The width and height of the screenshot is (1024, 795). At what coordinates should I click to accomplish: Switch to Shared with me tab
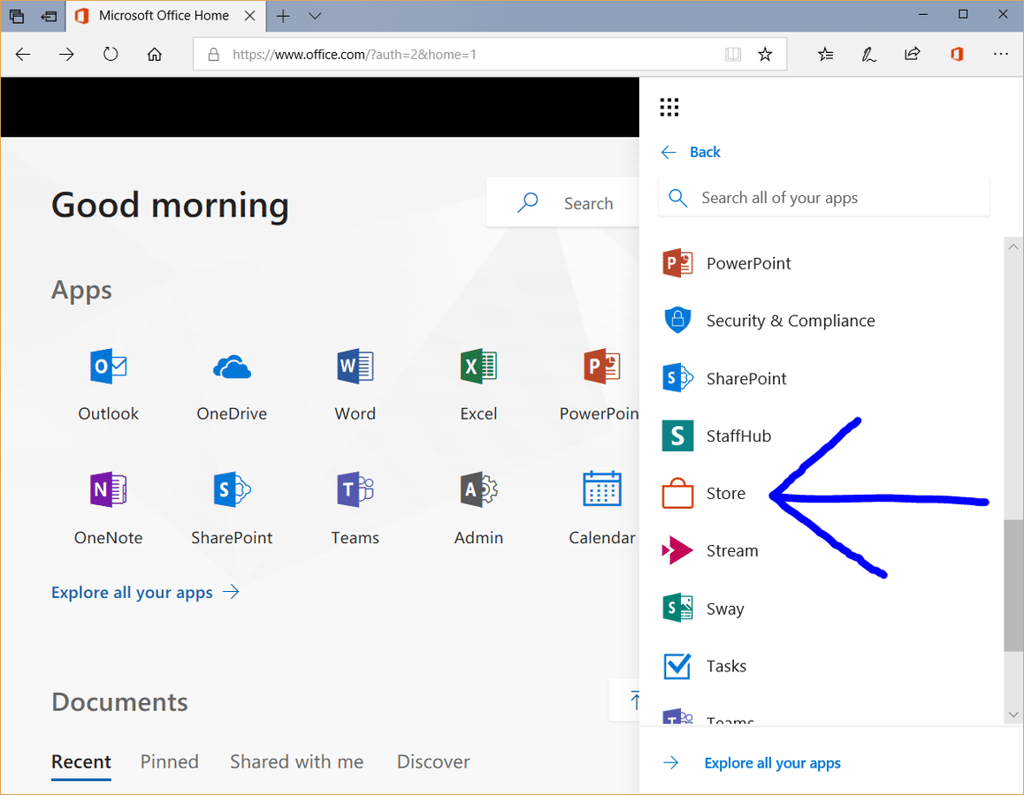[296, 762]
